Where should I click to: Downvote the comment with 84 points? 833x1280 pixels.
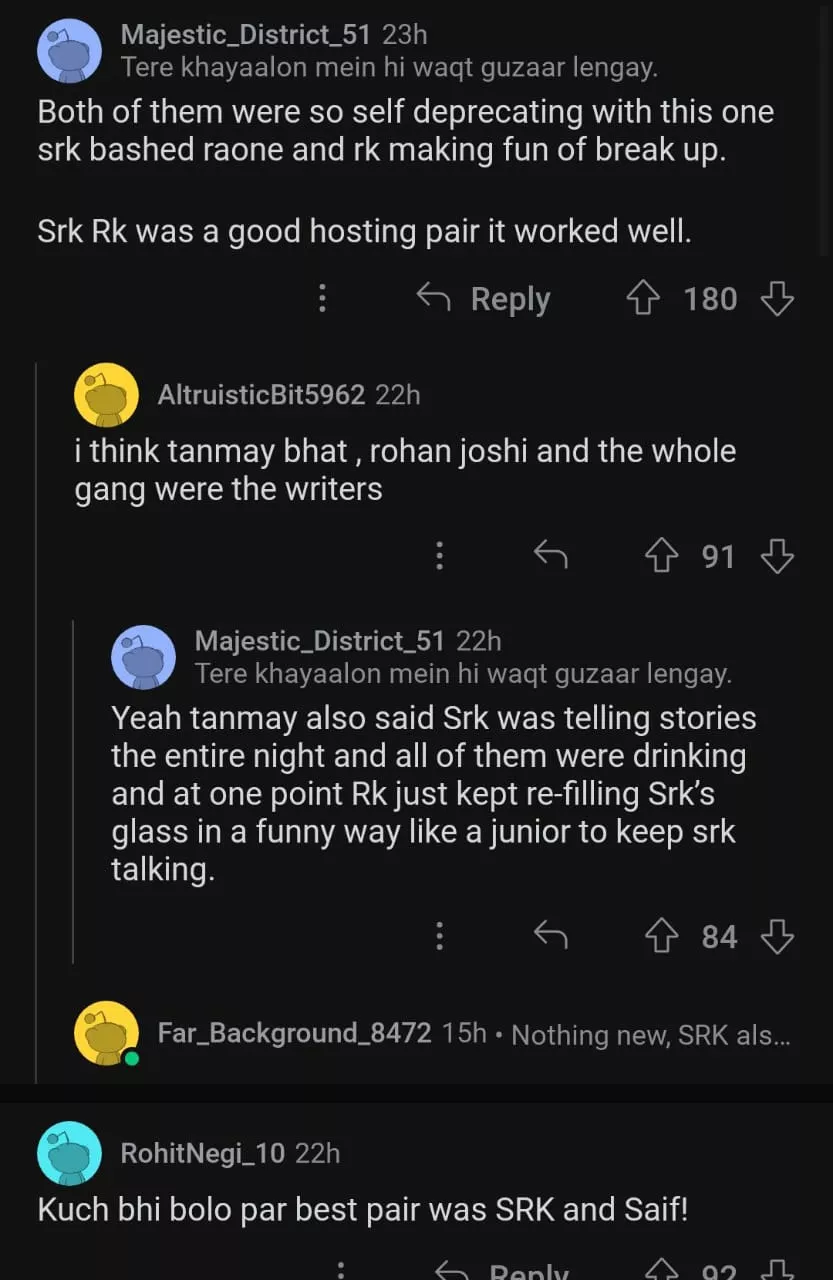point(777,936)
